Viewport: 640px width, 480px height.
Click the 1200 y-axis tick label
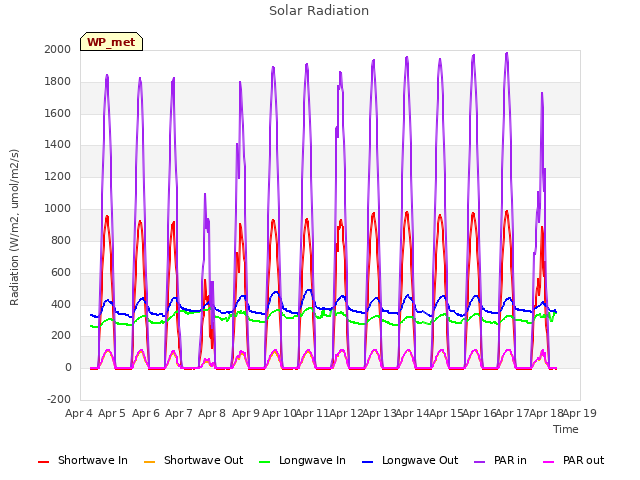58,177
